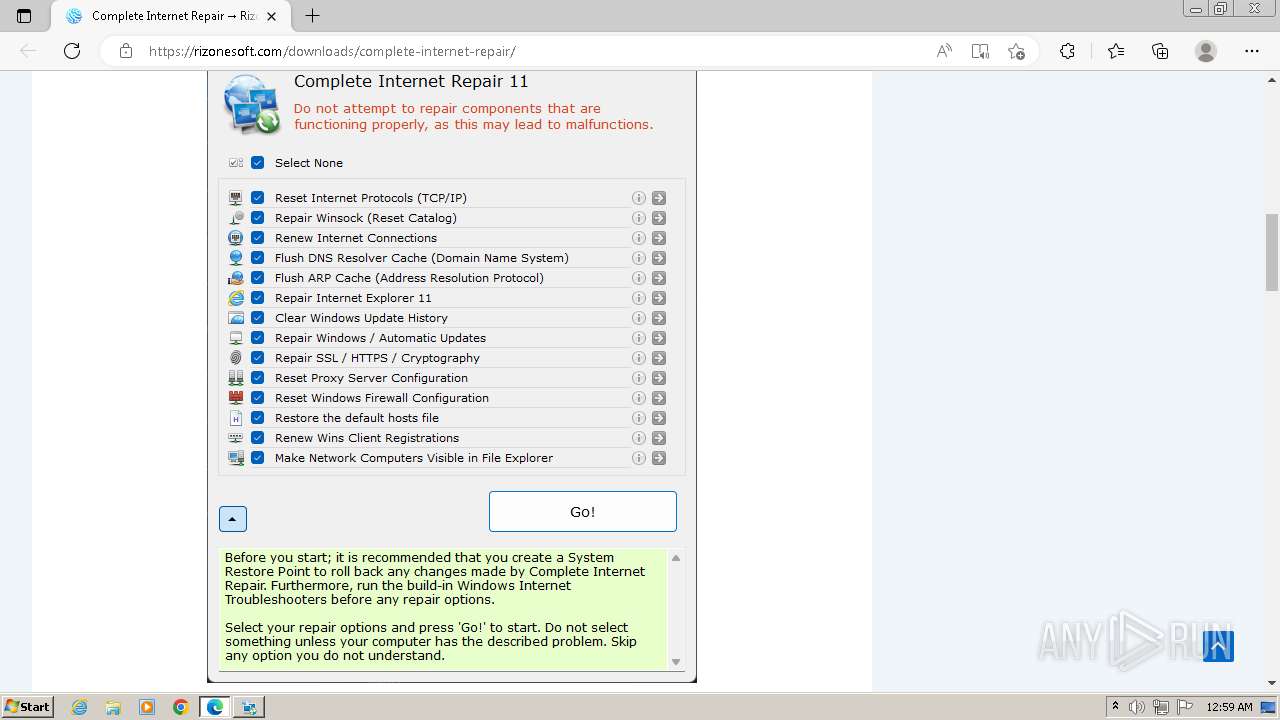
Task: Click the taskbar clock 12:59 AM
Action: 1229,707
